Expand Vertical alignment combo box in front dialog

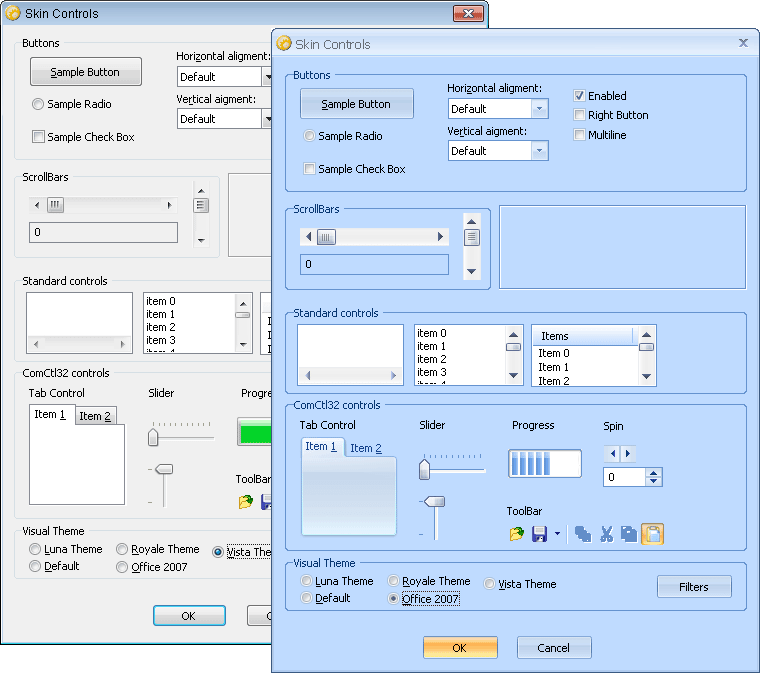click(539, 151)
